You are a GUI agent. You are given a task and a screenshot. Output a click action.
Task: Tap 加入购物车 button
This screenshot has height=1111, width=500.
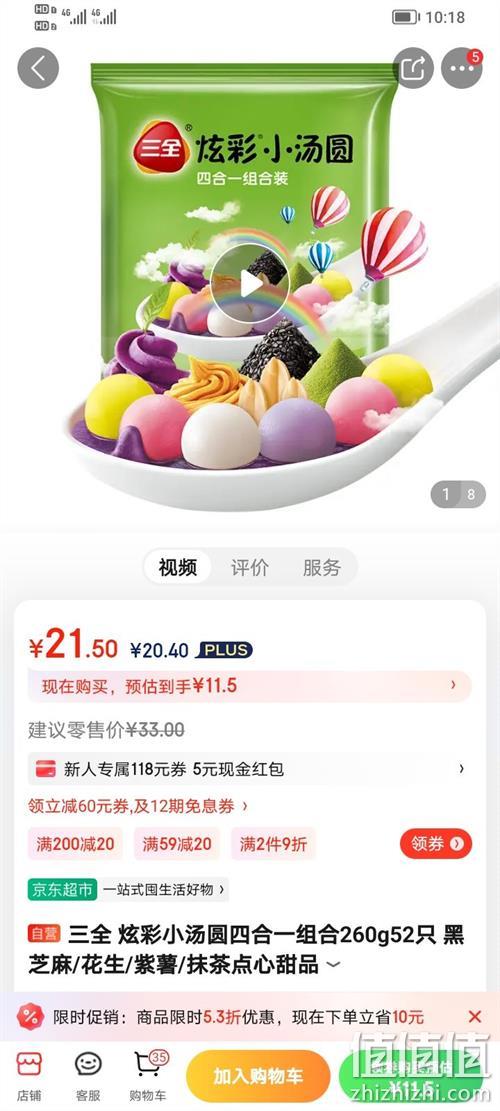(258, 1076)
